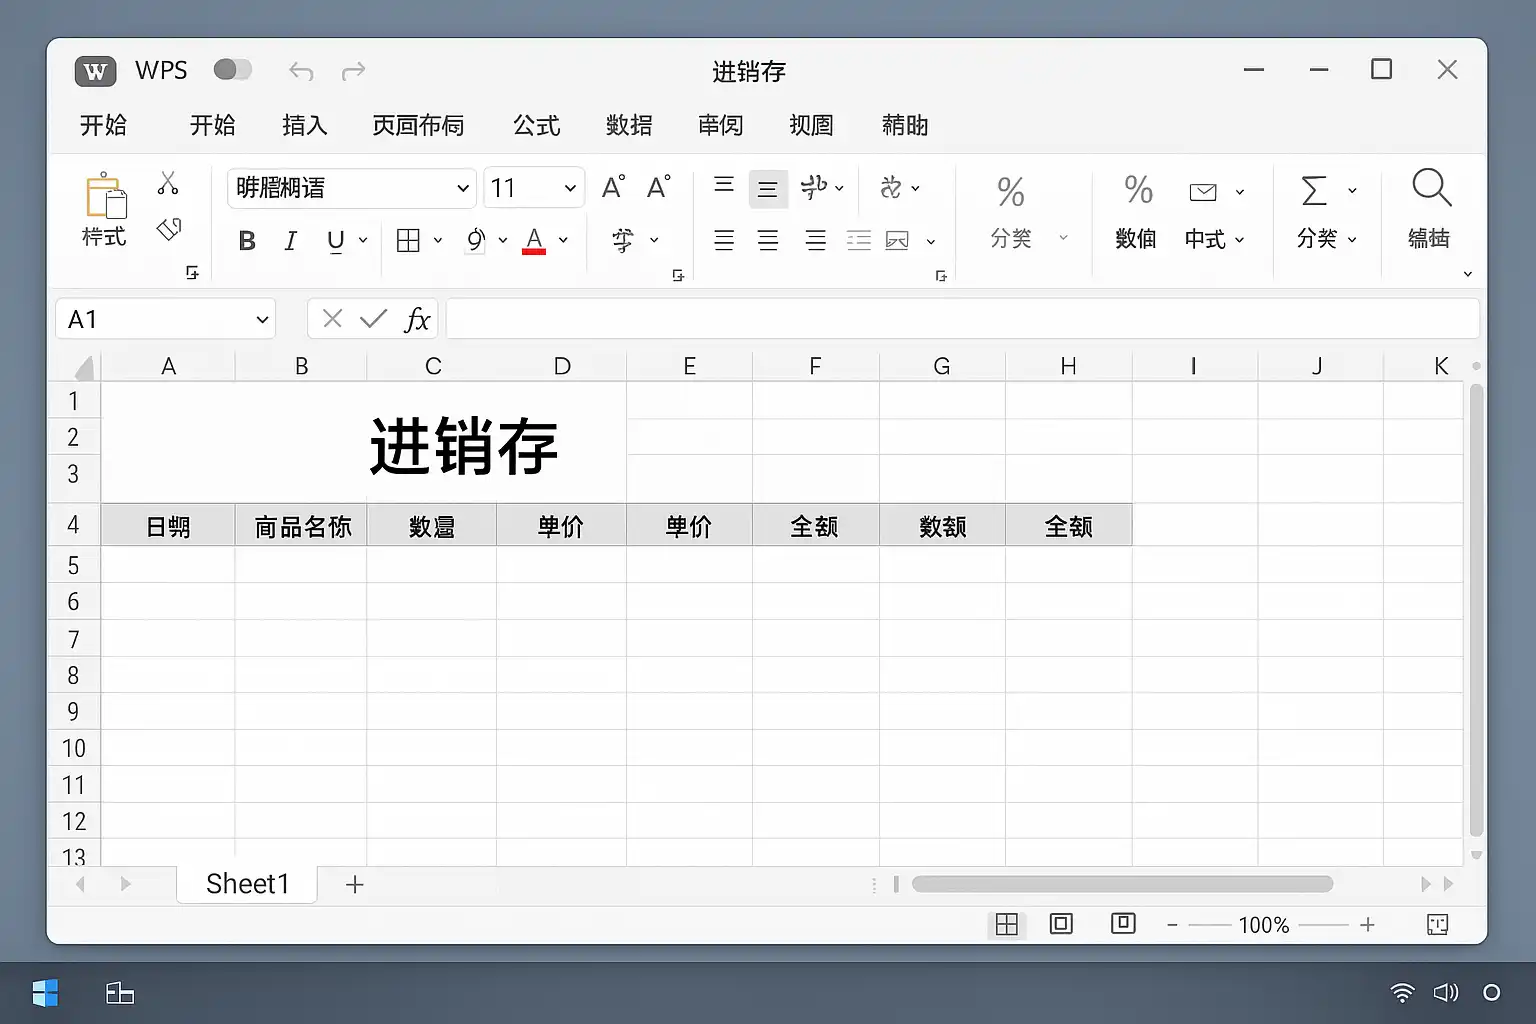The image size is (1536, 1024).
Task: Click the scissors cut icon
Action: pyautogui.click(x=168, y=183)
